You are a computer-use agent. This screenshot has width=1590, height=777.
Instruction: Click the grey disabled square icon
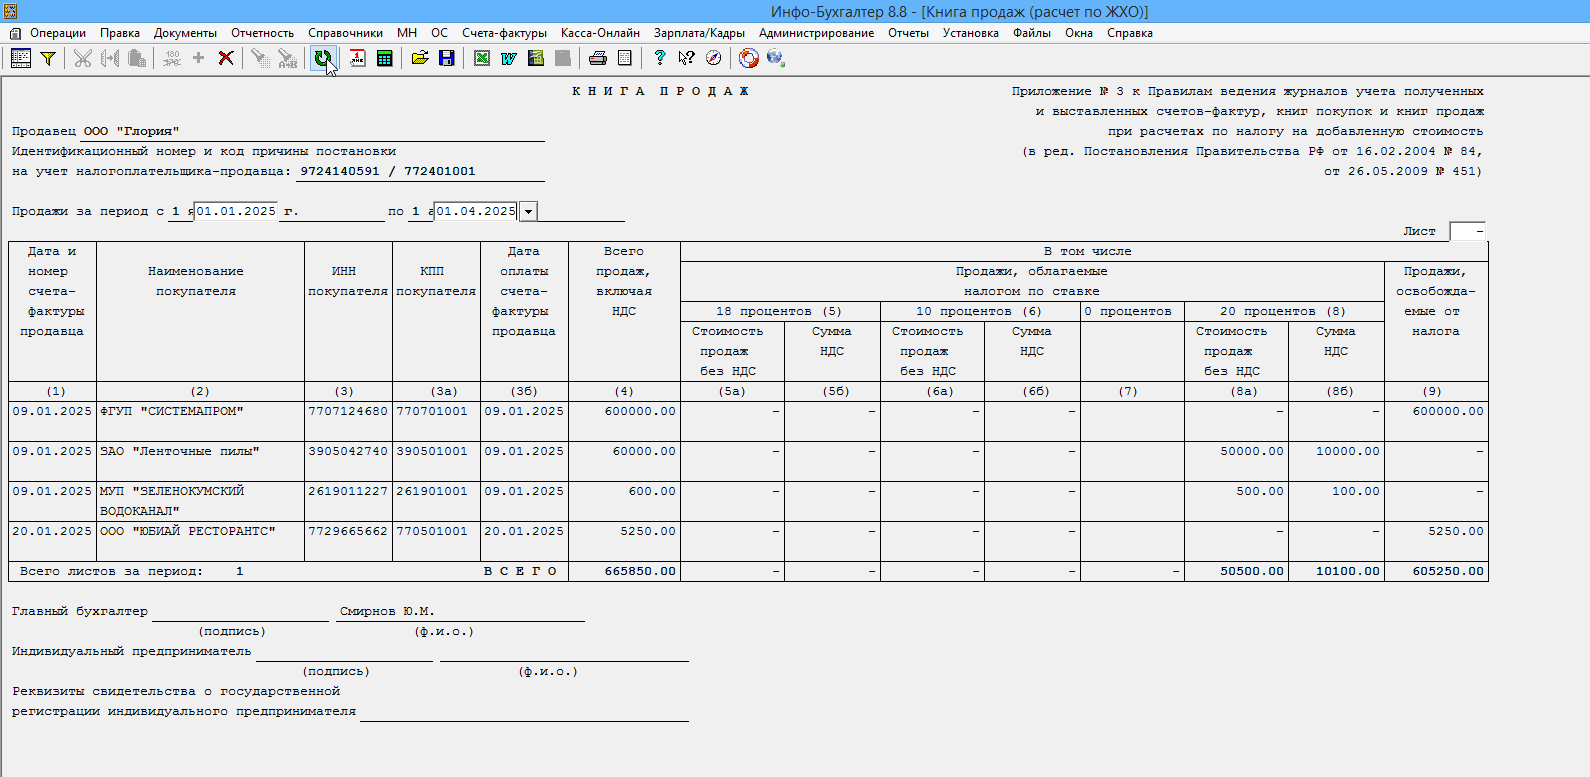click(x=563, y=58)
